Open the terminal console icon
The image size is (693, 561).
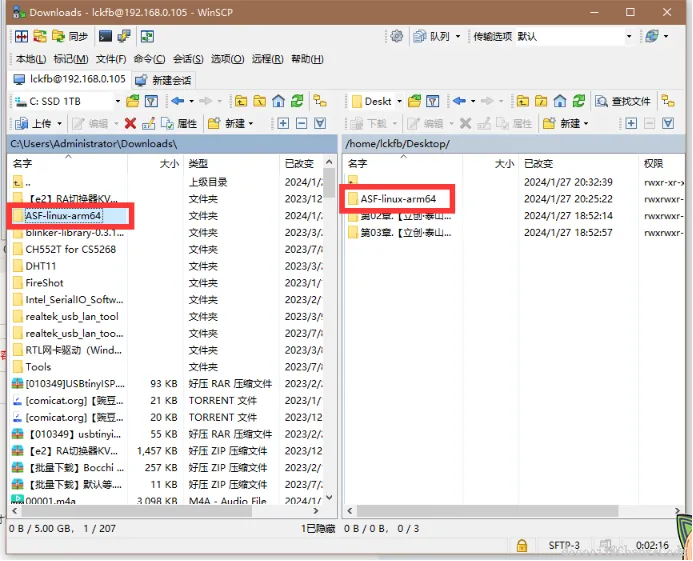(x=105, y=37)
